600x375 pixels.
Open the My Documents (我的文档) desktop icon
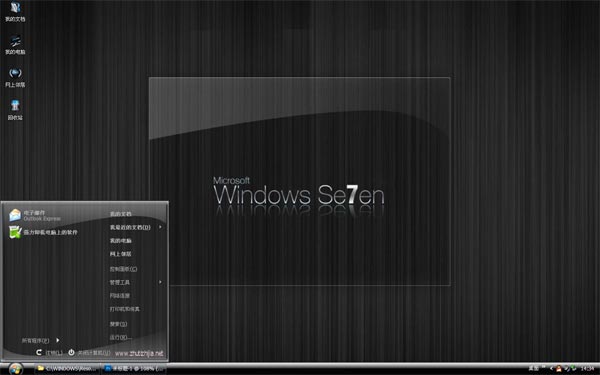(15, 11)
